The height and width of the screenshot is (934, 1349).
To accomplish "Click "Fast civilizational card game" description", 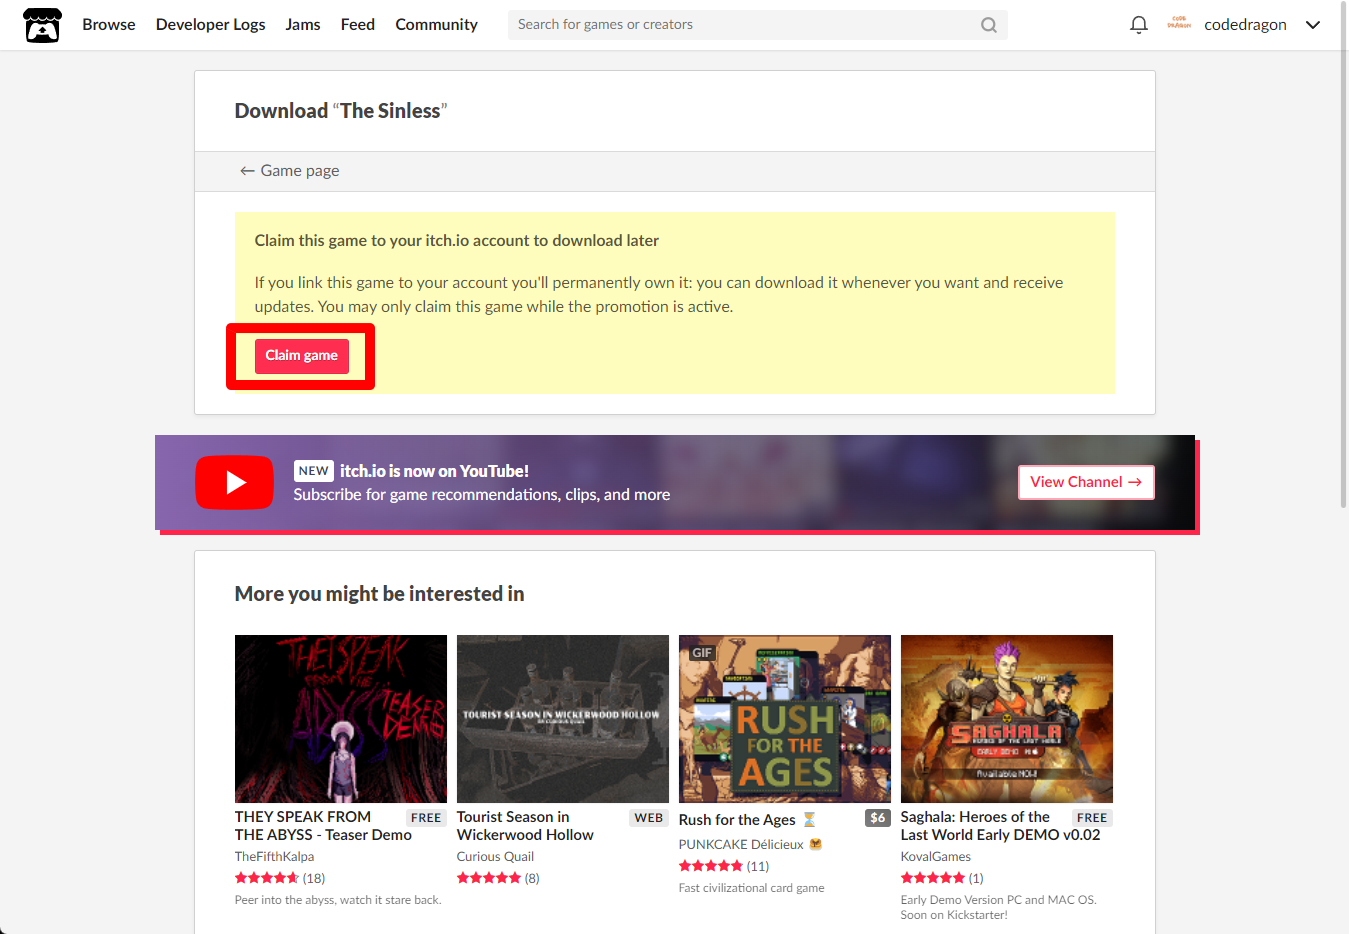I will (752, 888).
